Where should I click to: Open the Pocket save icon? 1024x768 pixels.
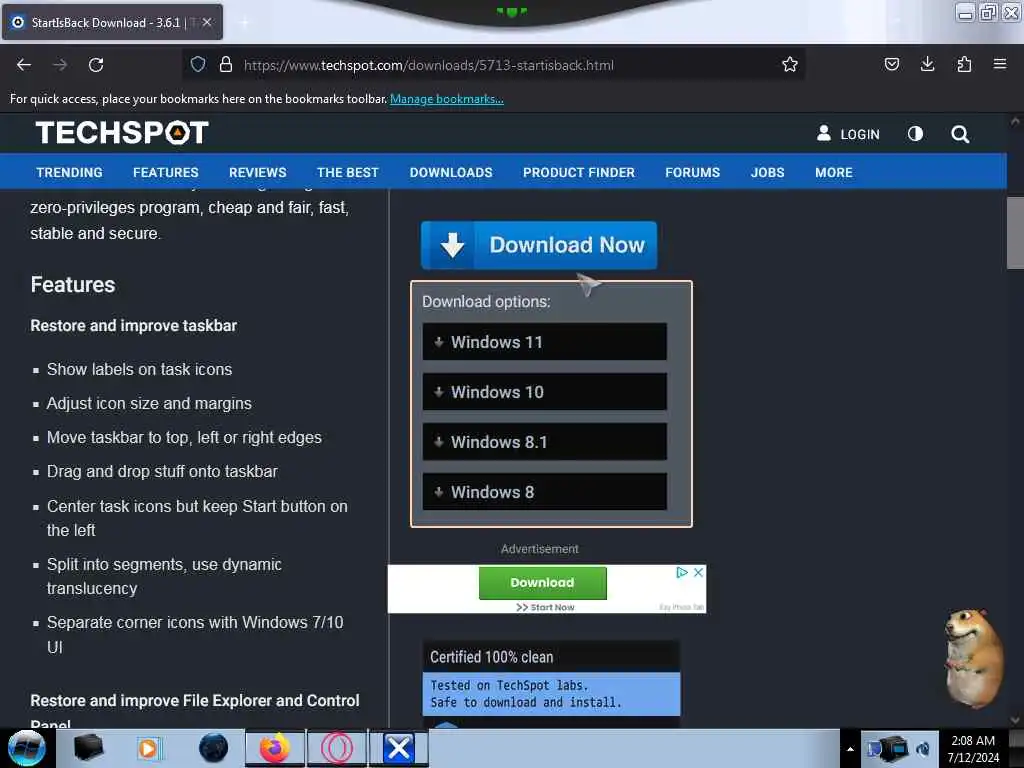click(891, 64)
